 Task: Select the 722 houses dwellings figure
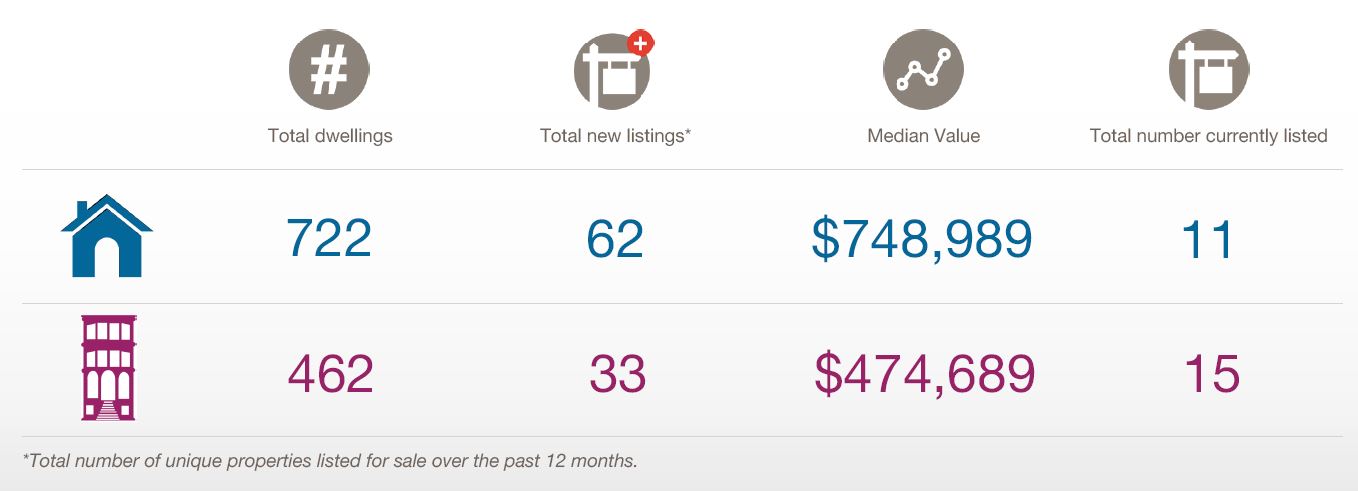coord(329,239)
